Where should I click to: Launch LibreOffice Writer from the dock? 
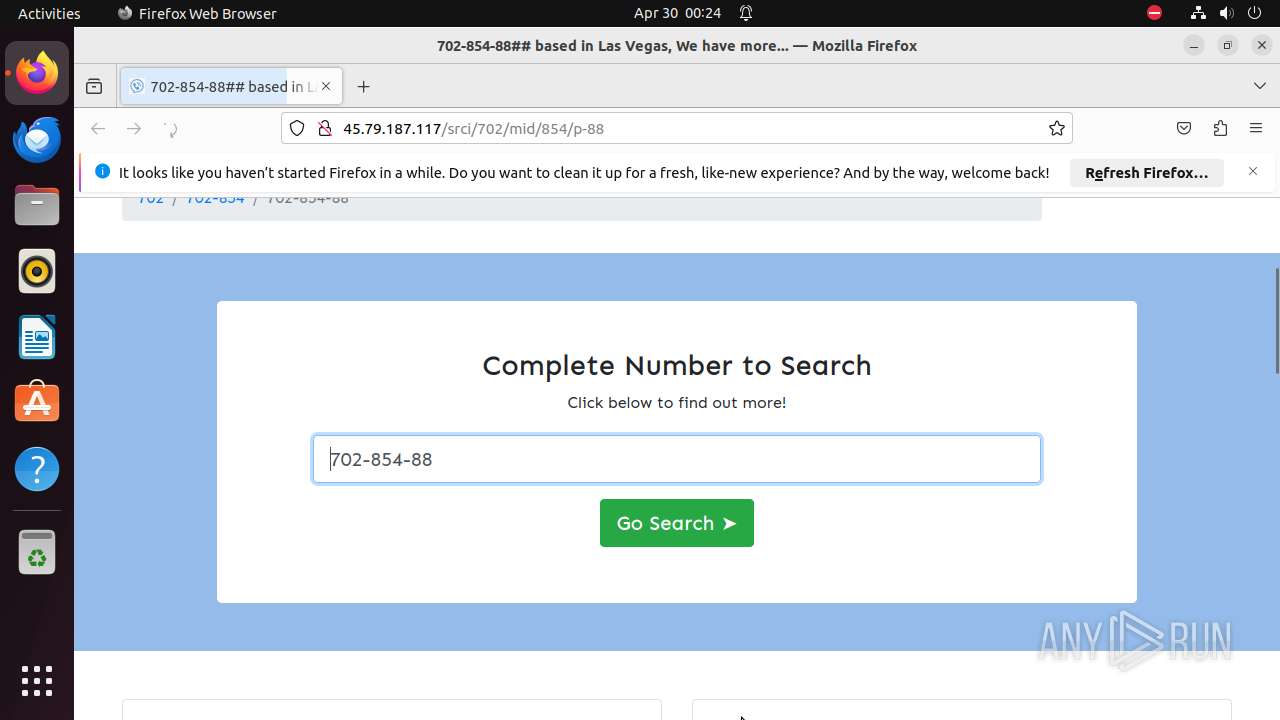pos(37,337)
